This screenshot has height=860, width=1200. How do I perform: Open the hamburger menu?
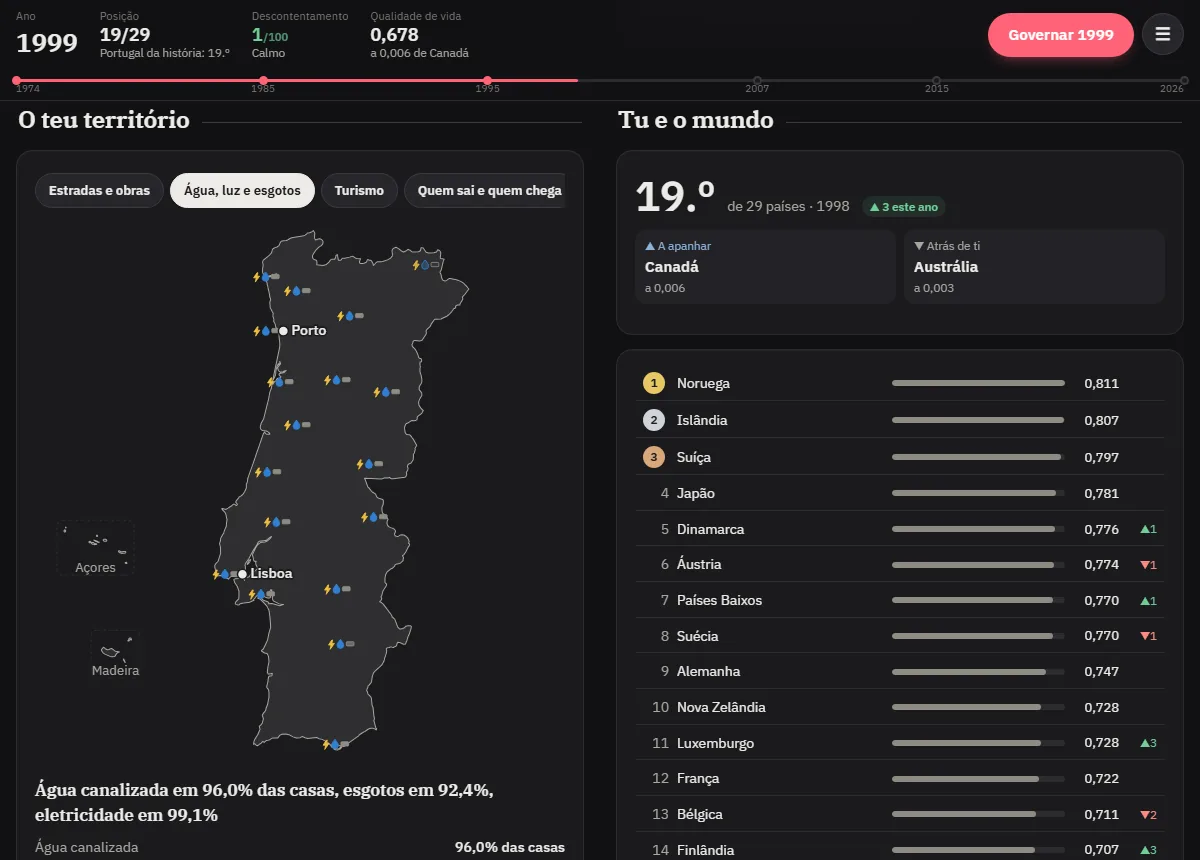(x=1162, y=34)
